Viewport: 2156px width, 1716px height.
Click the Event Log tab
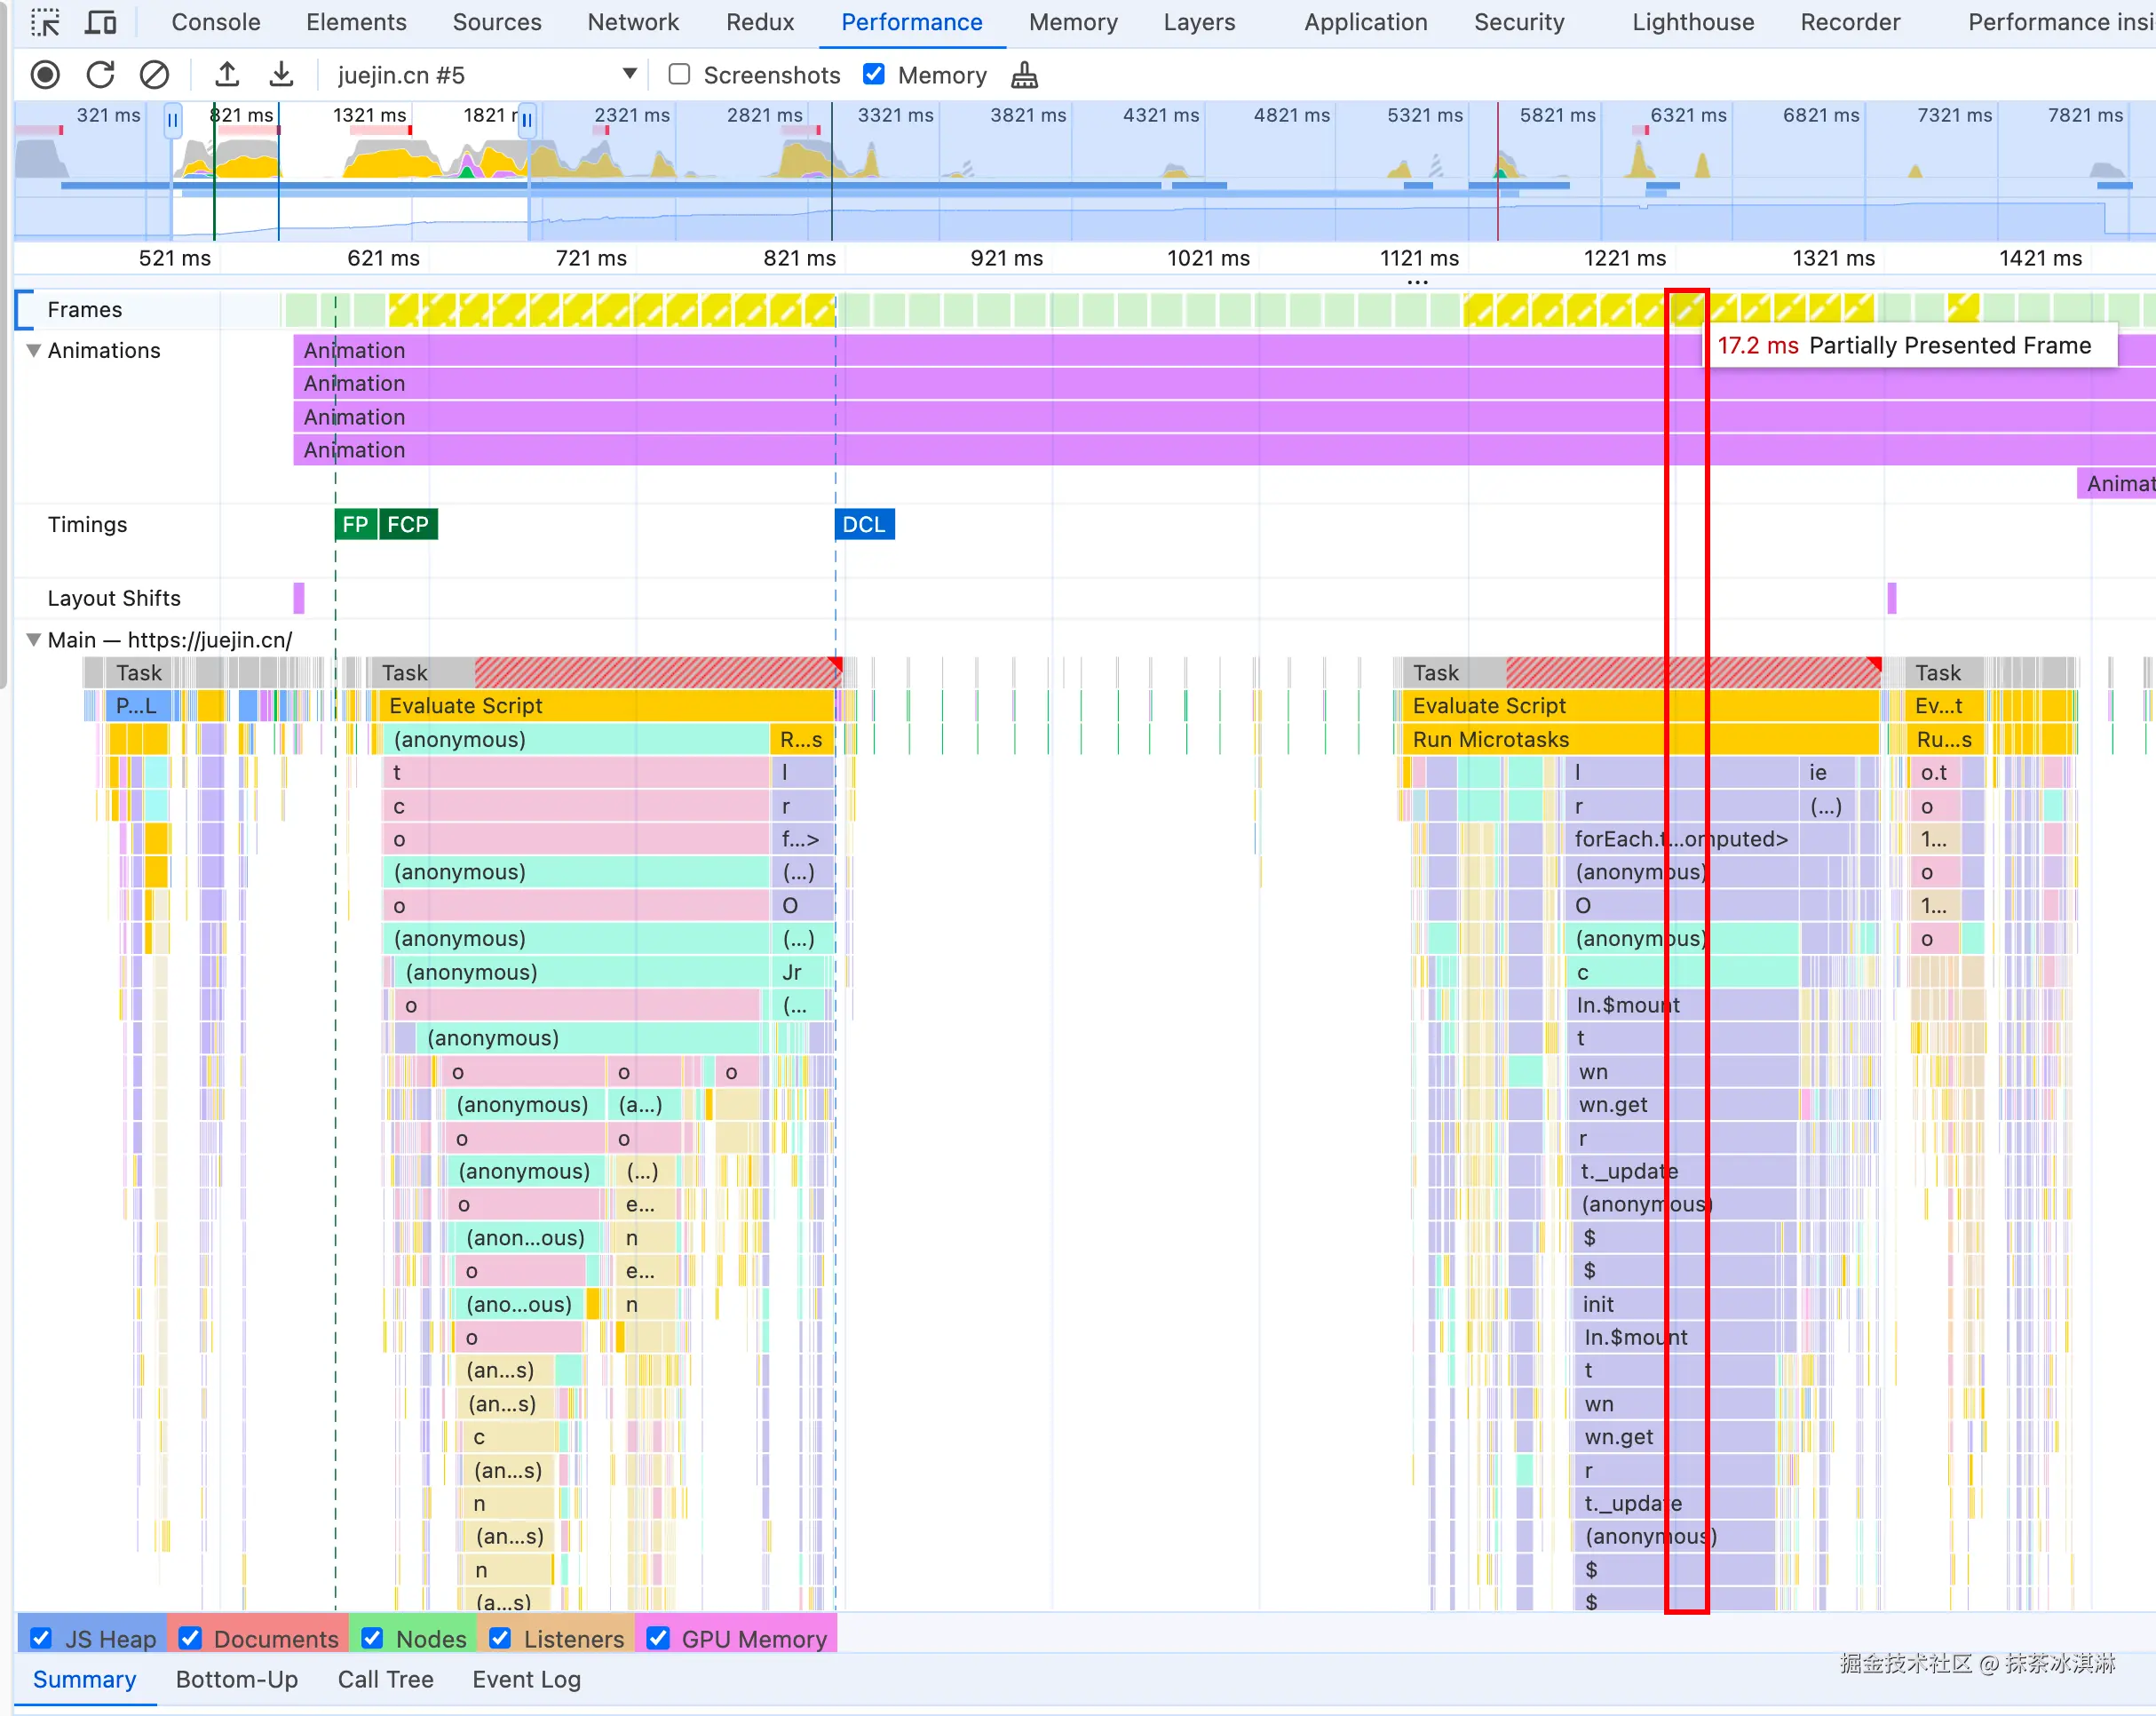pos(526,1680)
